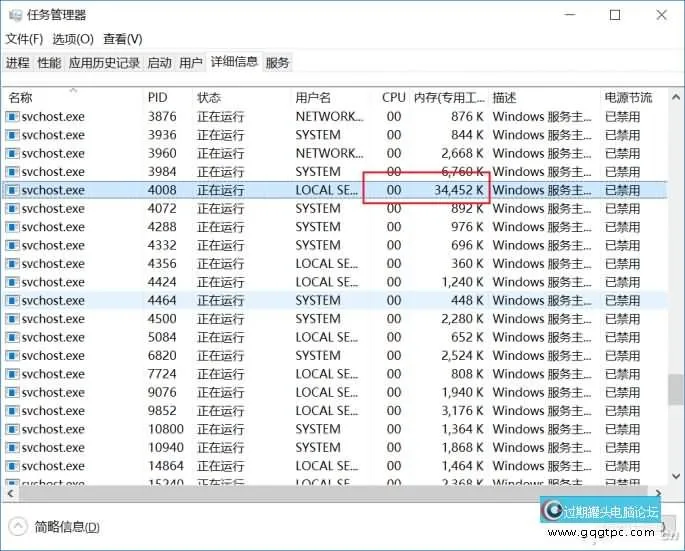685x551 pixels.
Task: Switch to the 服务 tab
Action: coord(277,63)
